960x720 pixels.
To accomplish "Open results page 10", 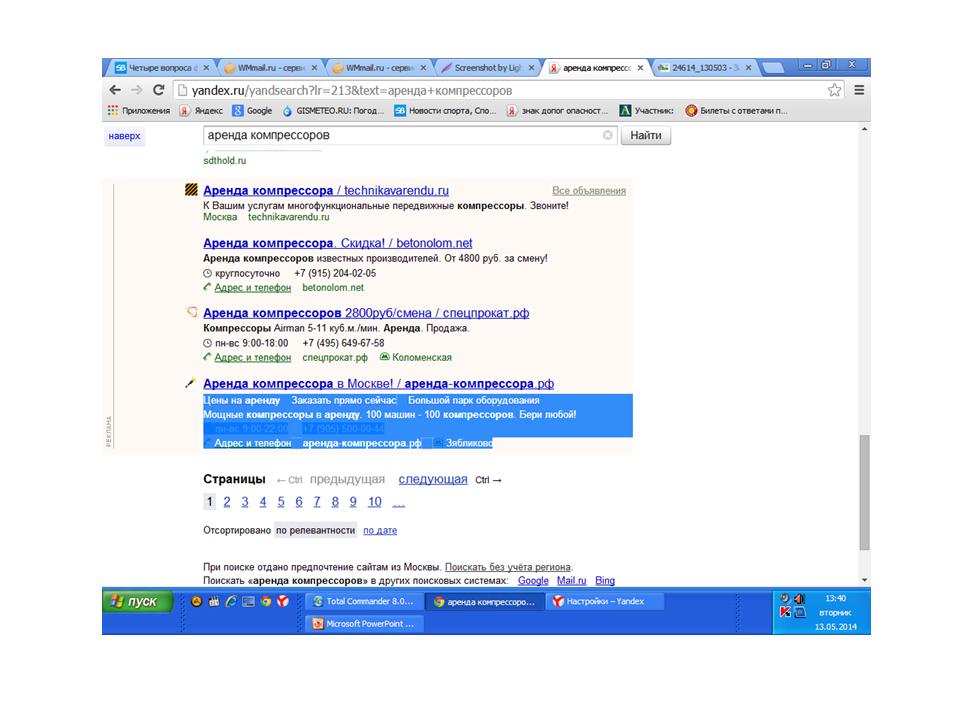I will [375, 502].
